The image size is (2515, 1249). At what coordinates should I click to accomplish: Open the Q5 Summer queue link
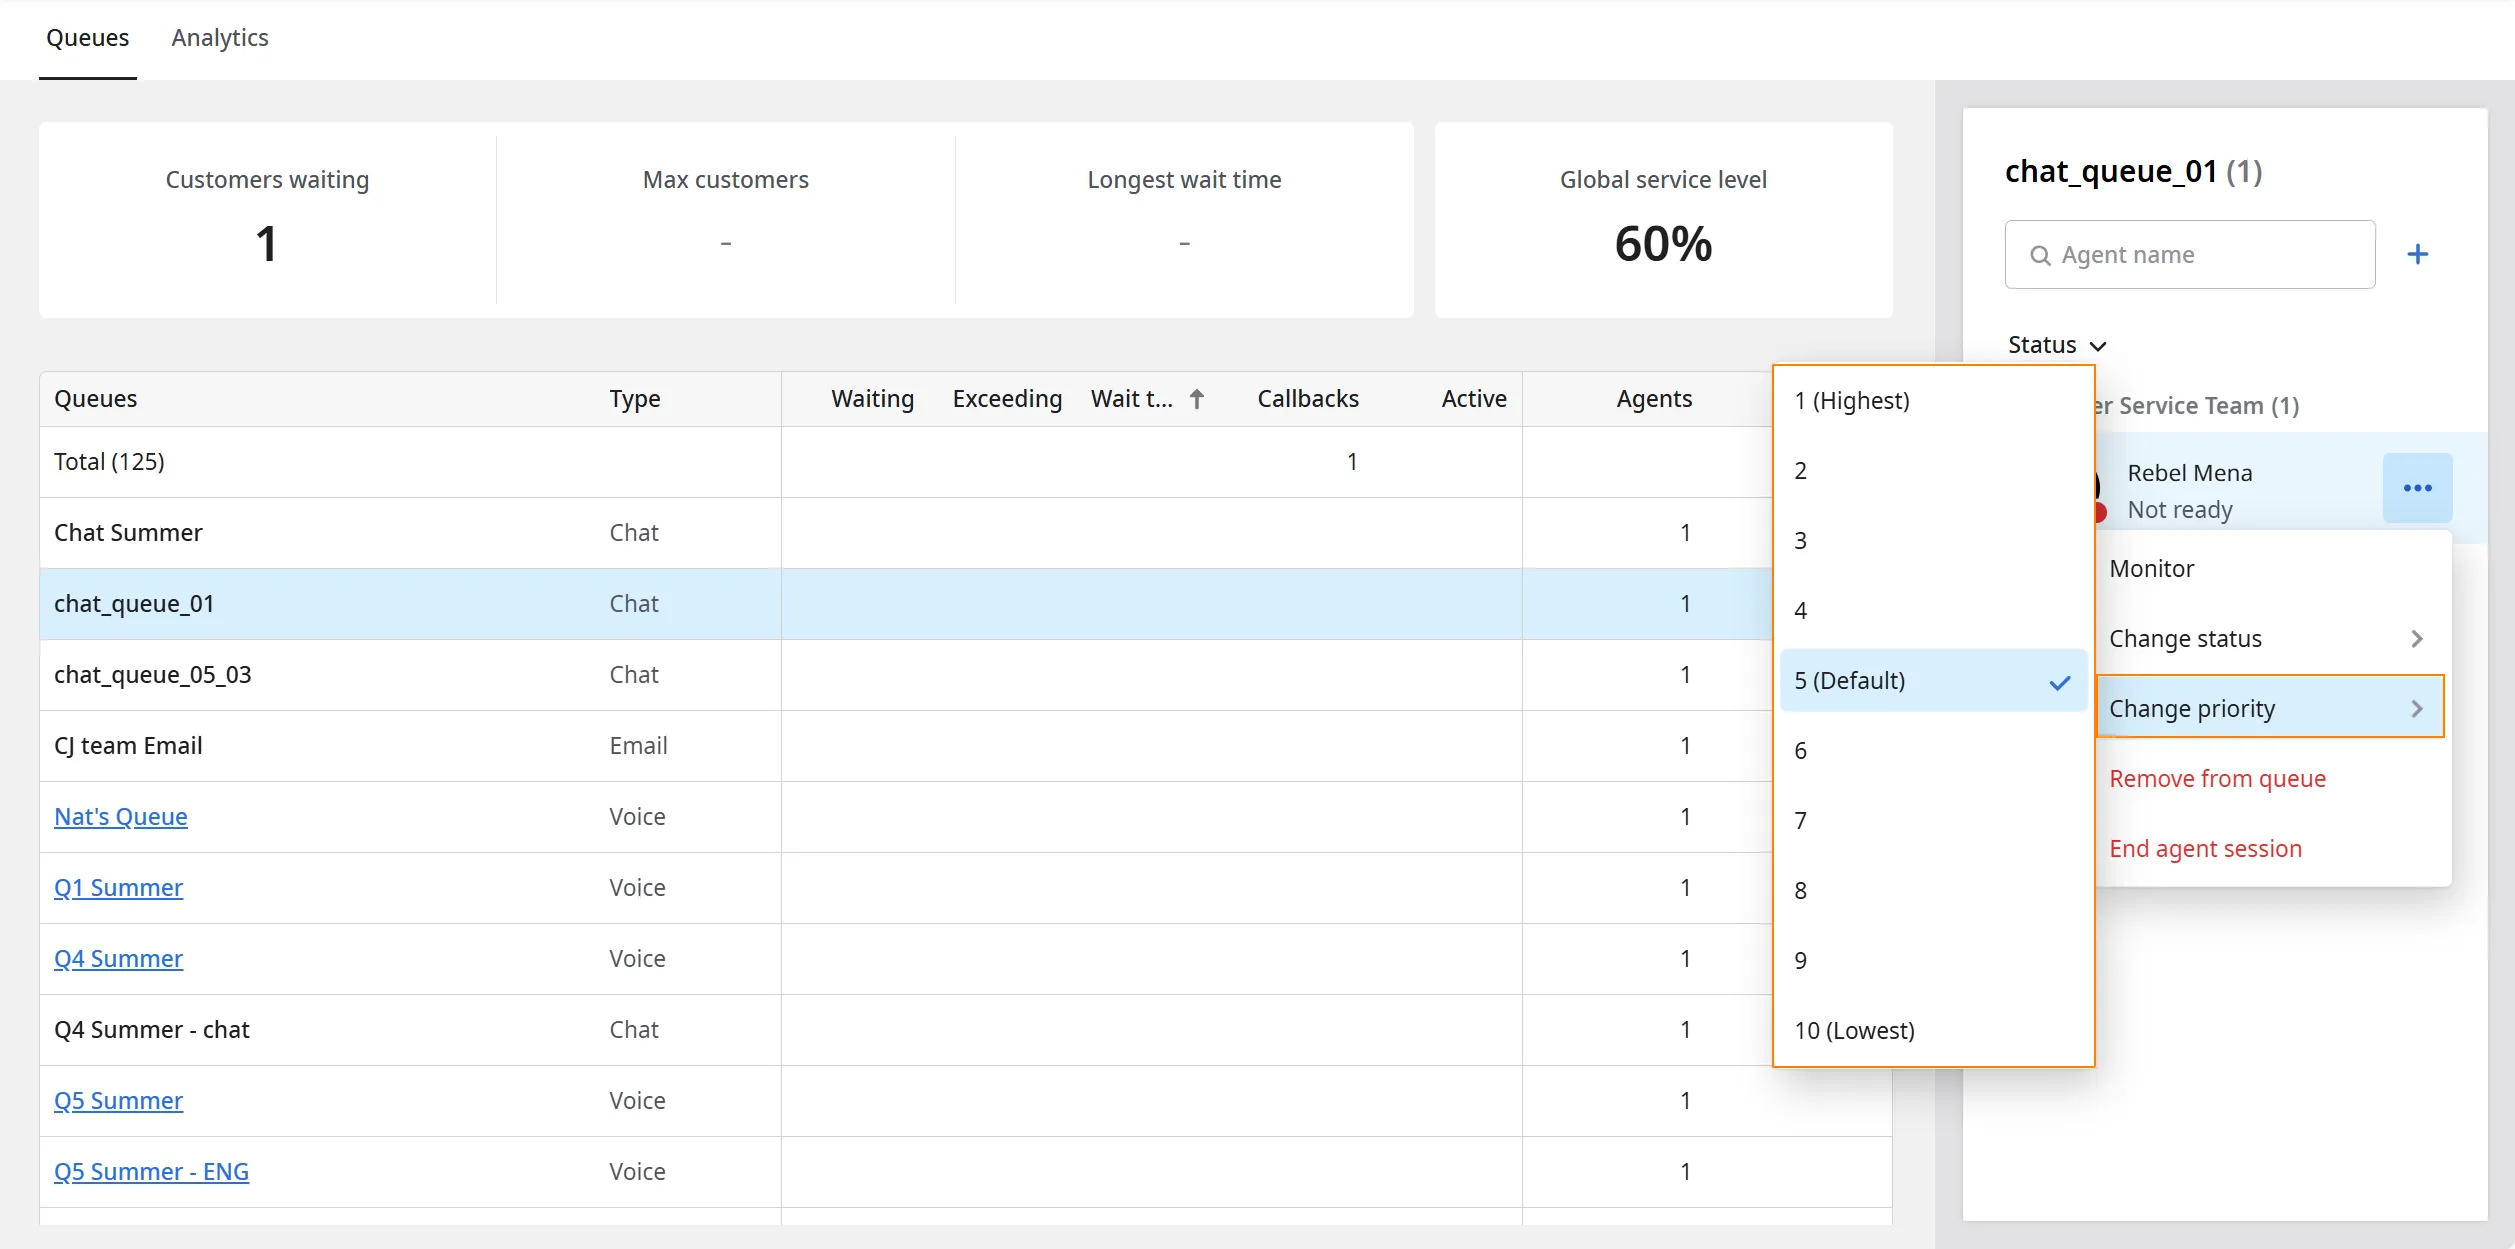coord(118,1100)
